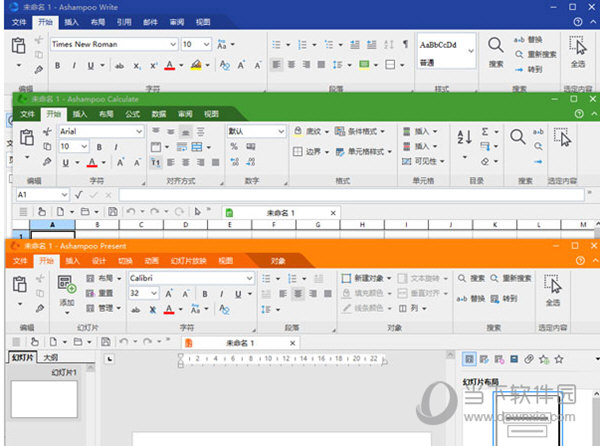600x446 pixels.
Task: Toggle Italic formatting in Ashampoo Write
Action: click(x=74, y=66)
